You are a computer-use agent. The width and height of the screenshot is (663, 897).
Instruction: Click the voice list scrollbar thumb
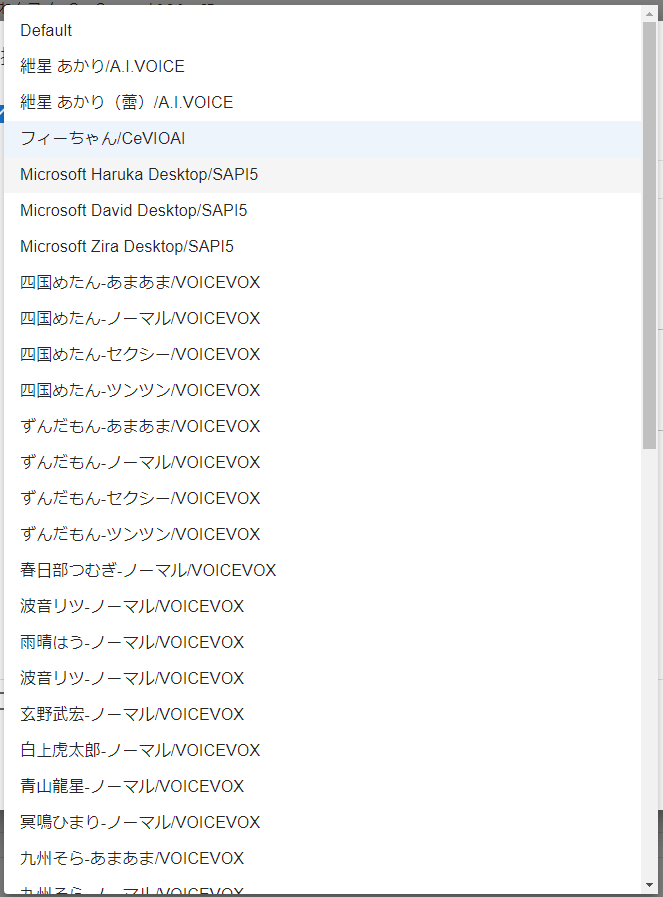[x=650, y=235]
